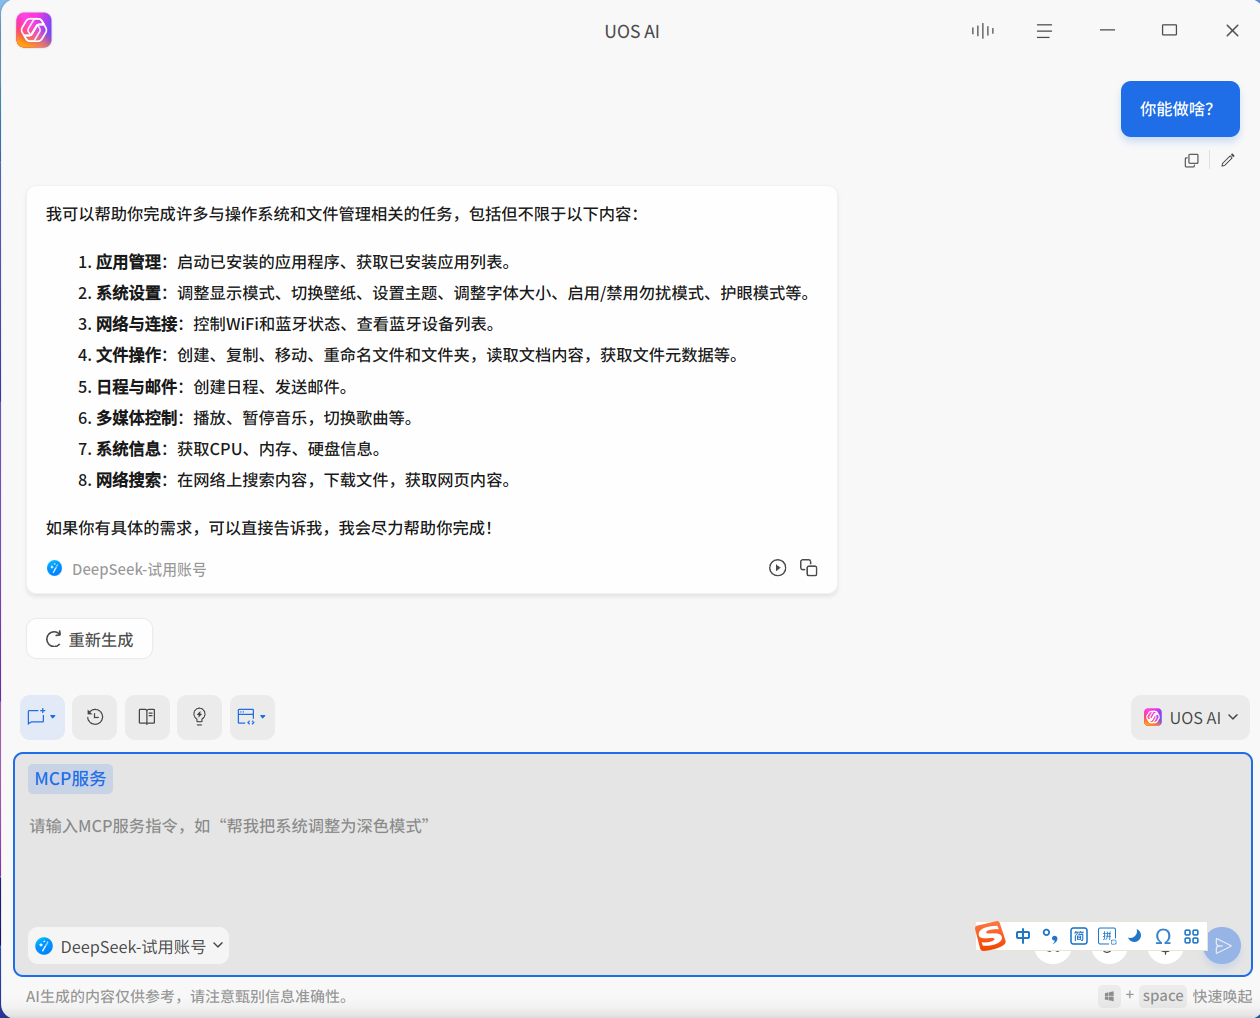
Task: Click the user bubble '你能做啥?'
Action: [x=1180, y=109]
